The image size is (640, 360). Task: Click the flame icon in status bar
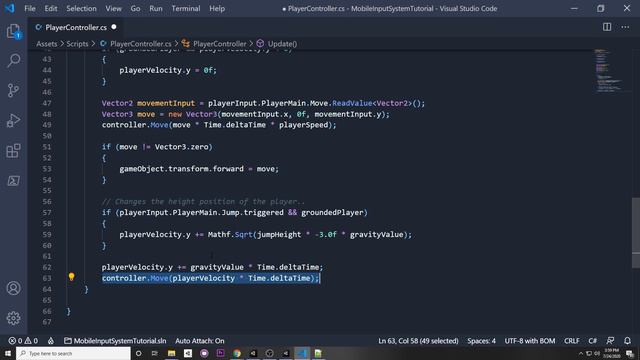point(51,341)
